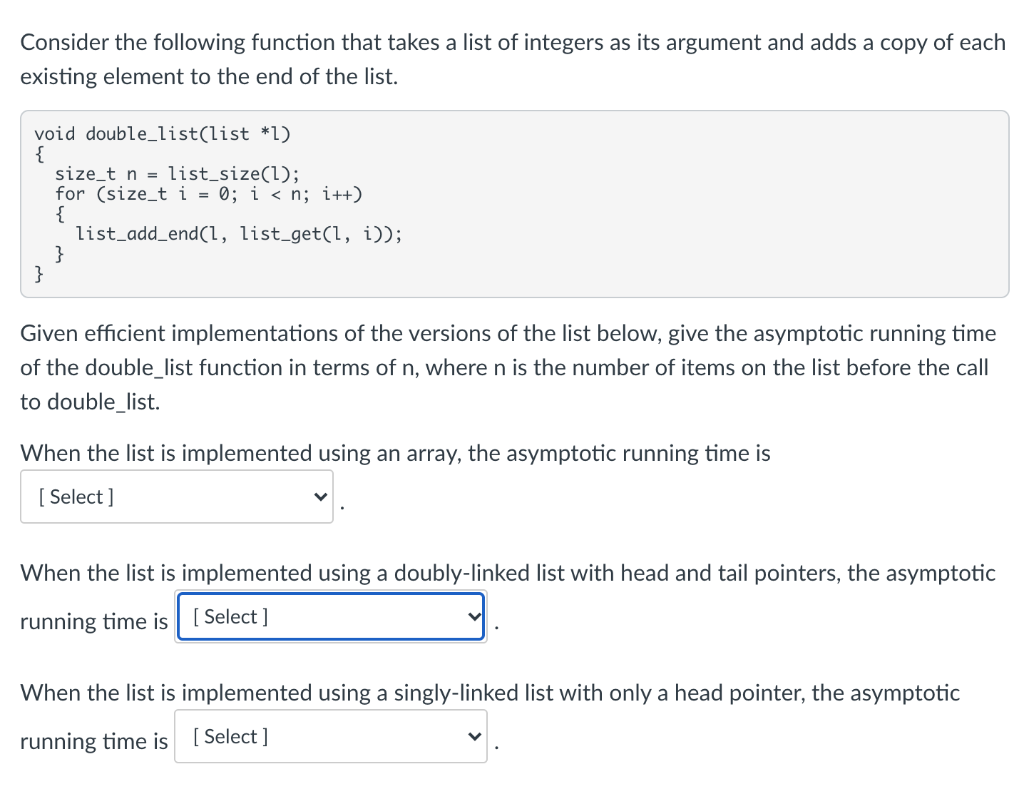Click the final closing brace of the function

click(39, 273)
